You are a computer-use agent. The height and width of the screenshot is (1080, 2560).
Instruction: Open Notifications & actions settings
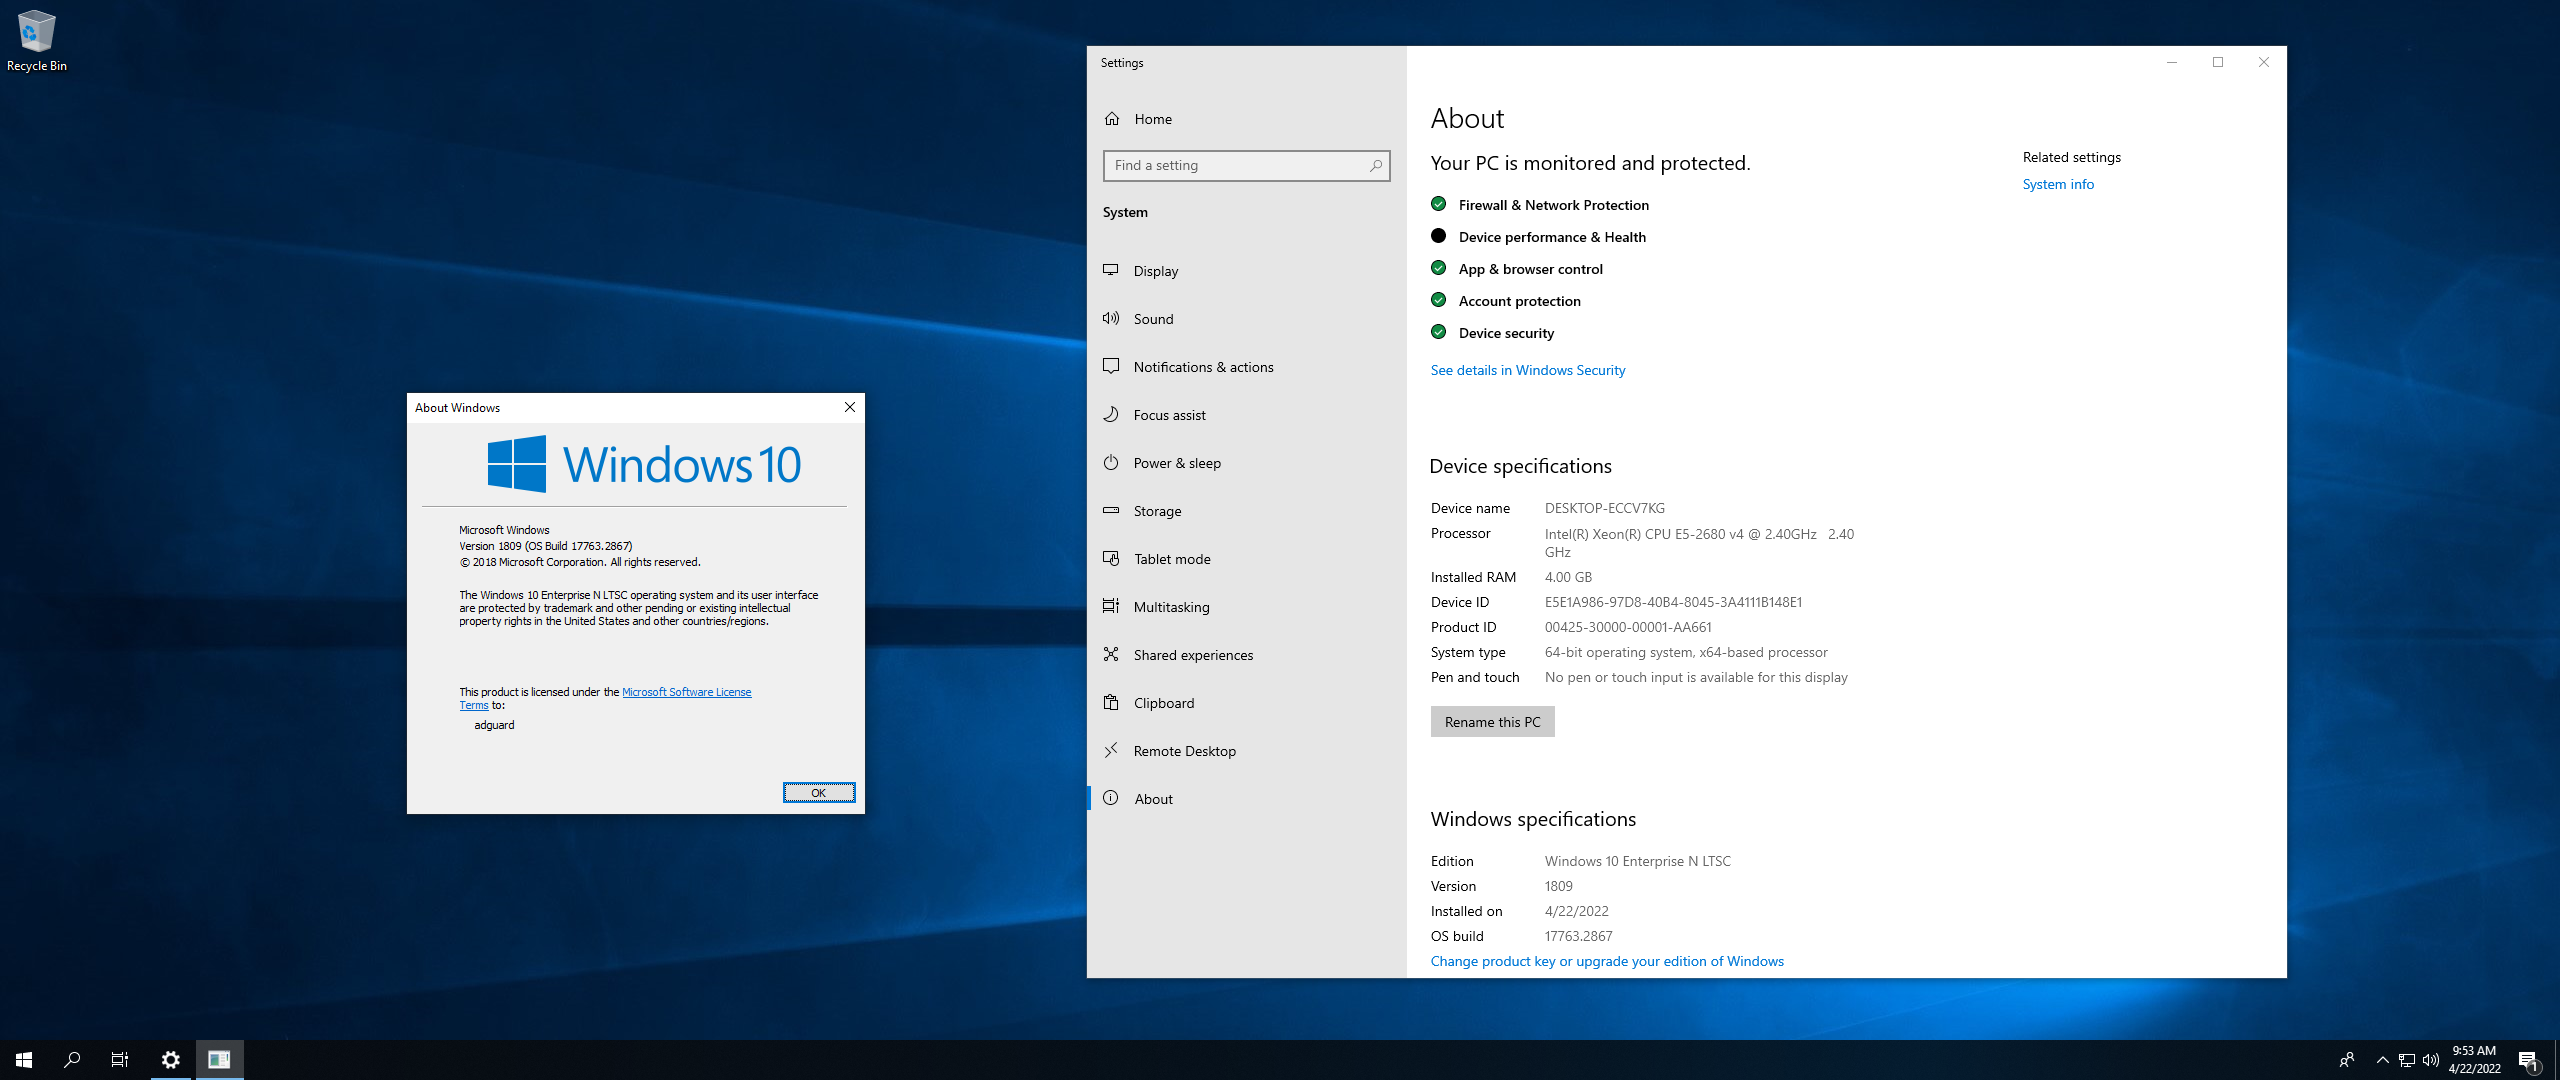[x=1246, y=367]
